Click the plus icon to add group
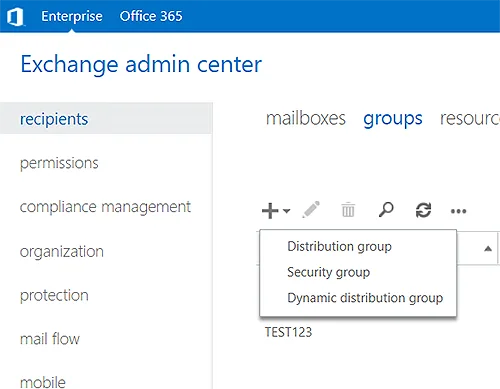This screenshot has height=389, width=500. pos(270,211)
